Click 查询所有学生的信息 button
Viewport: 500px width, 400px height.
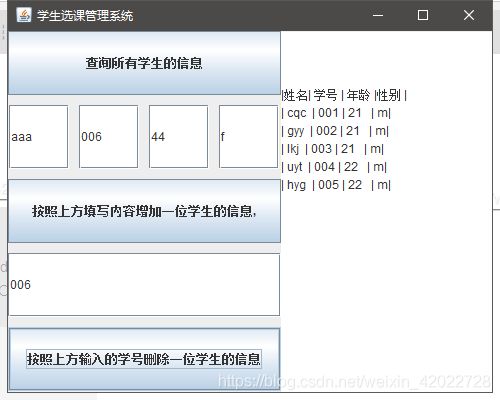point(144,63)
